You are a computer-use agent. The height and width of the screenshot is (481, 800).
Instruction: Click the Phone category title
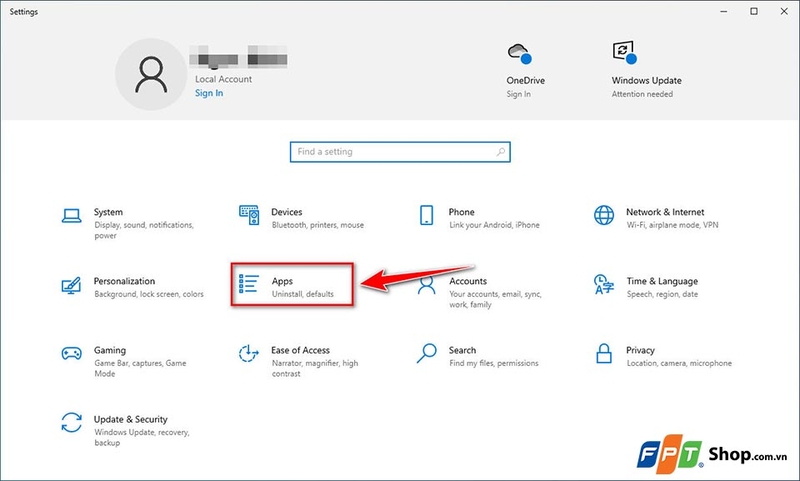pyautogui.click(x=461, y=212)
